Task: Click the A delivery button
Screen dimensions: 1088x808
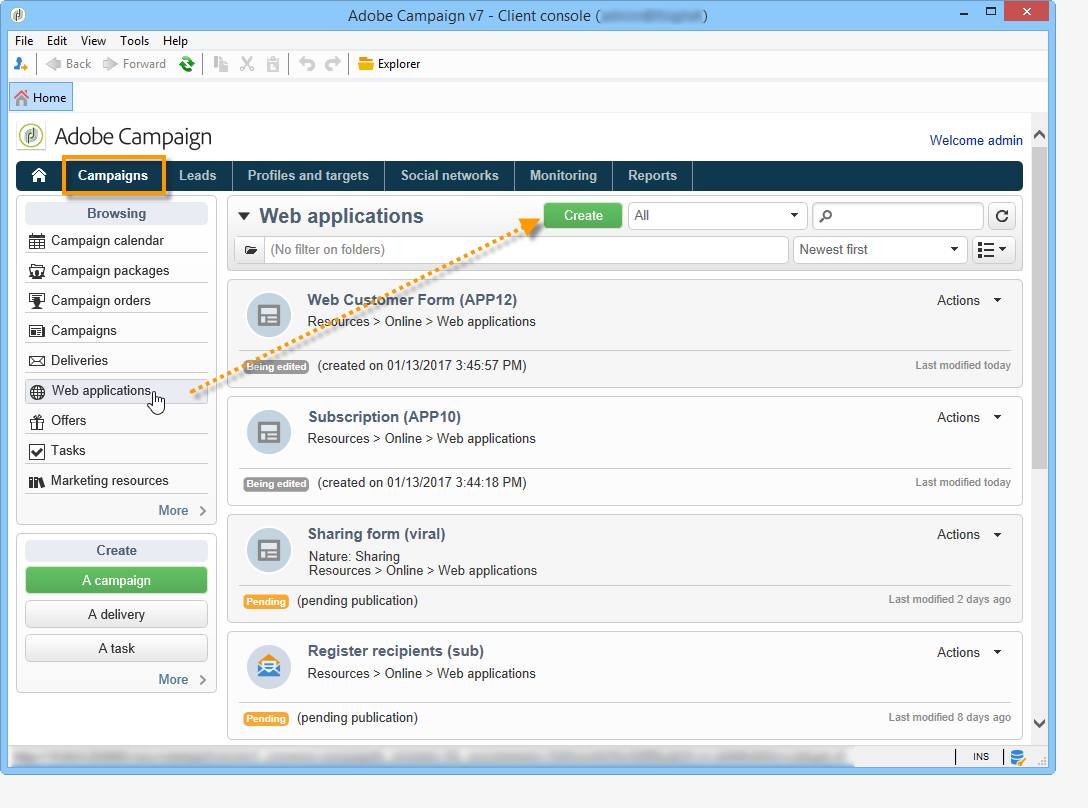Action: coord(117,614)
